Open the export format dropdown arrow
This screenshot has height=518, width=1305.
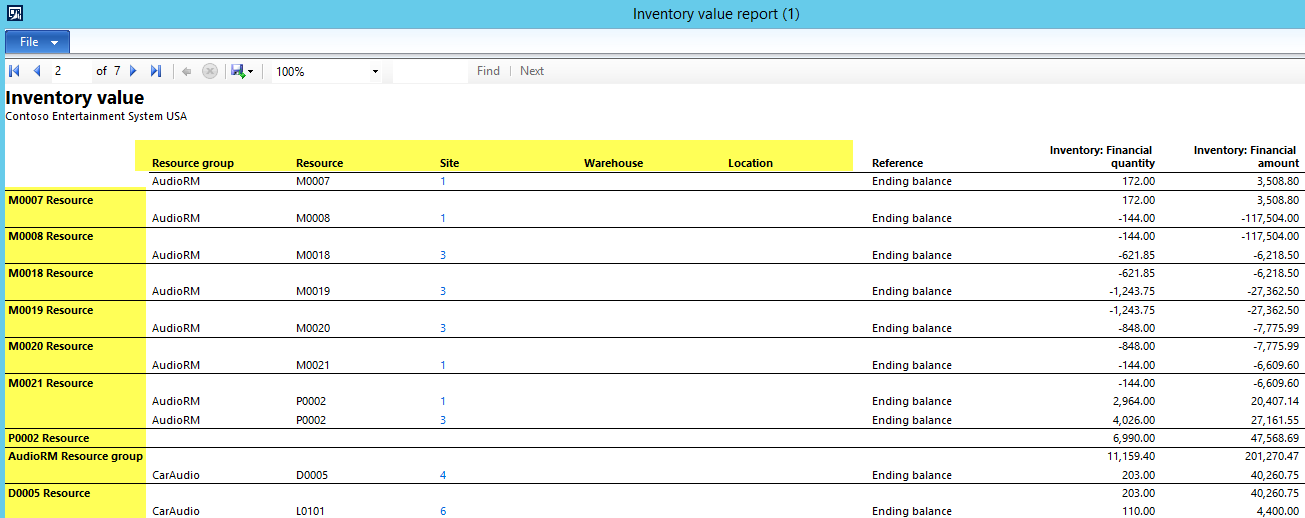[x=250, y=72]
